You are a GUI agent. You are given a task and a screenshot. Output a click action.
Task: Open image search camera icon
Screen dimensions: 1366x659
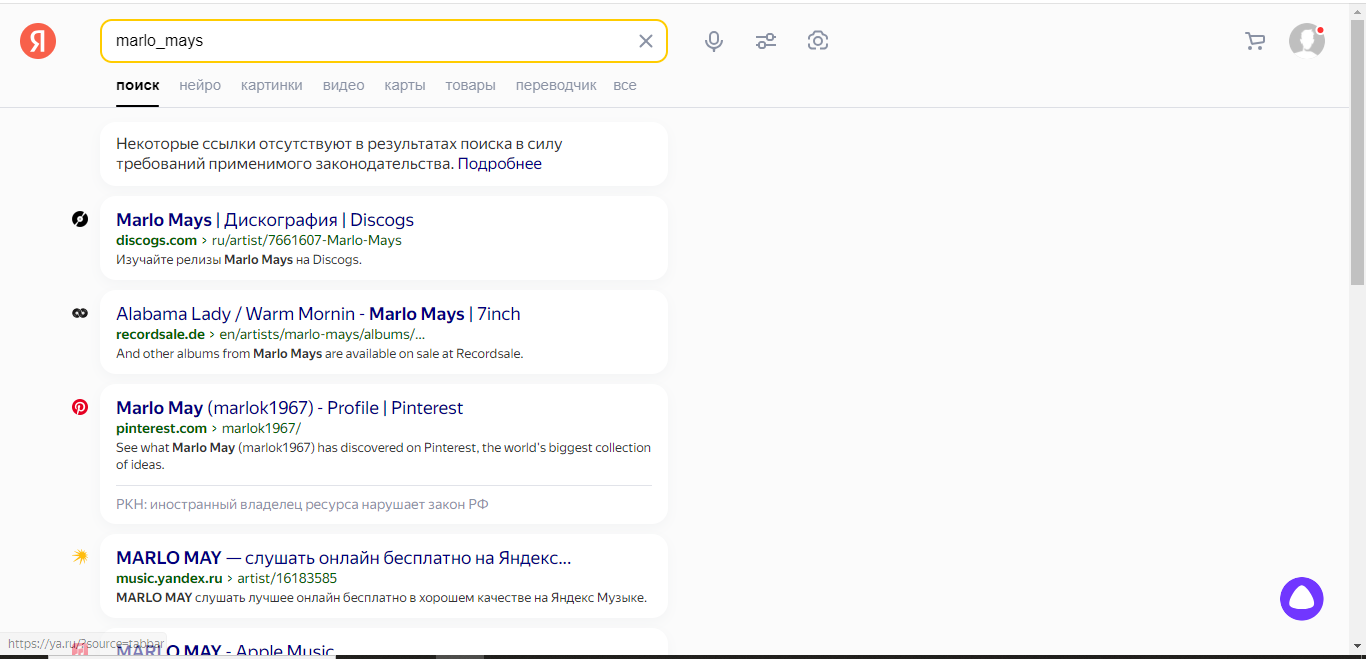[x=818, y=41]
